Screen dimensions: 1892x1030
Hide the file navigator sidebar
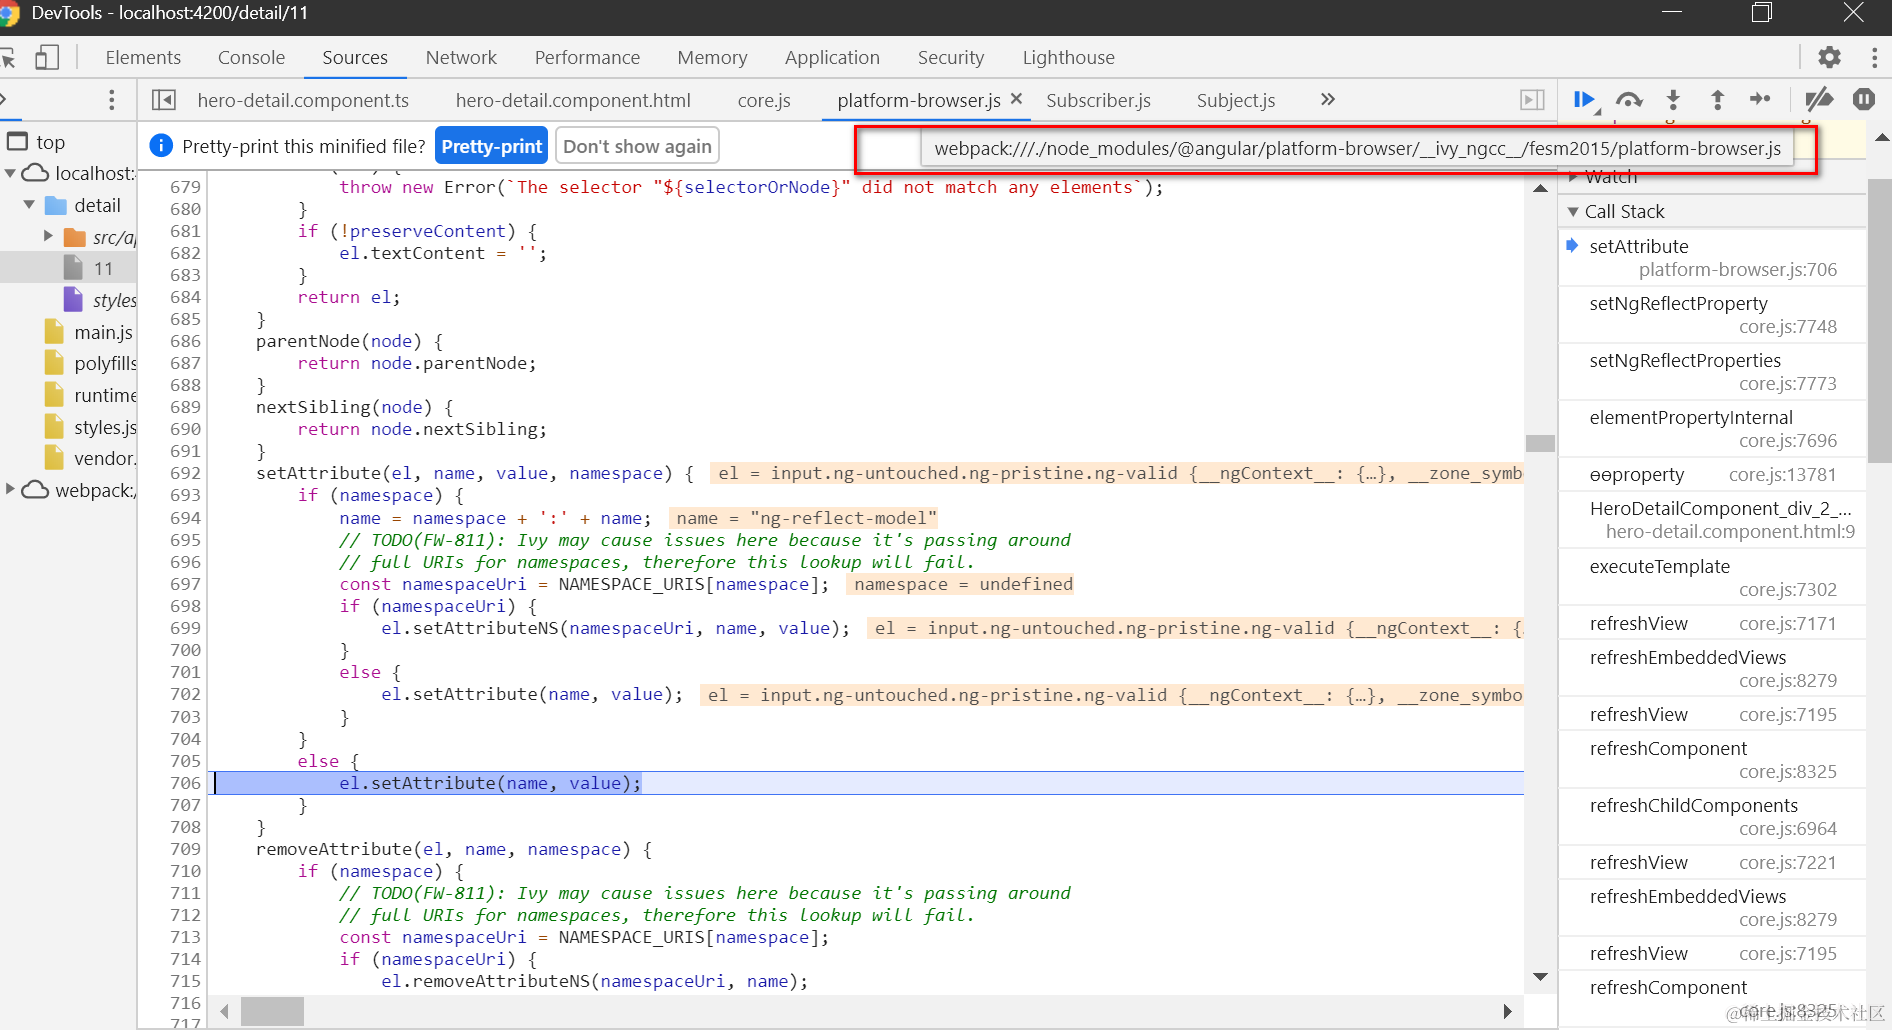point(164,100)
